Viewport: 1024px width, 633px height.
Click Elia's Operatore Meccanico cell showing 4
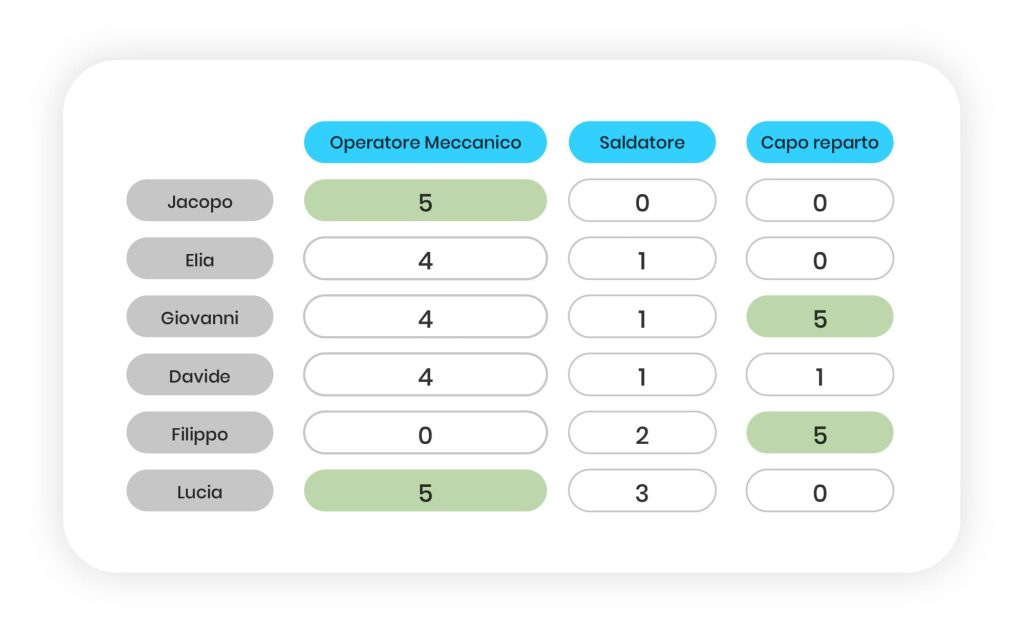425,259
